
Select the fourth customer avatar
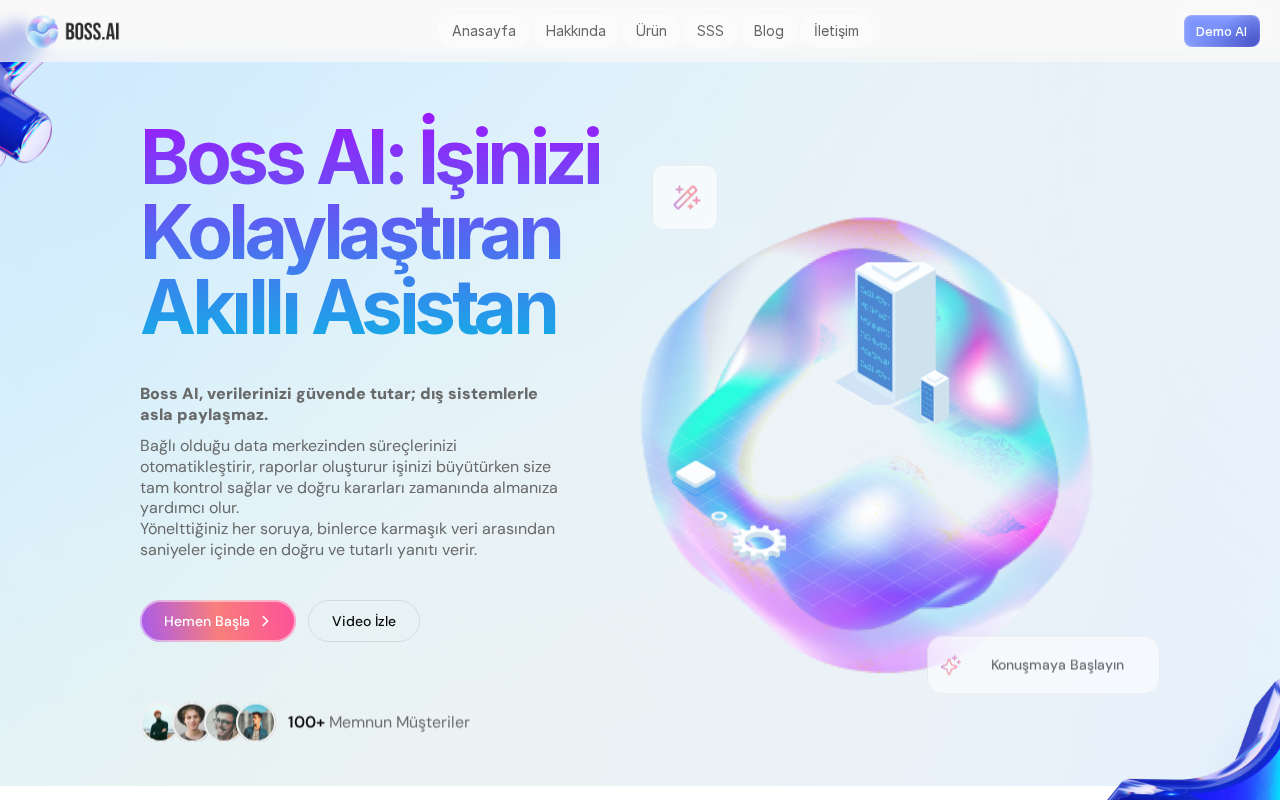click(x=256, y=722)
